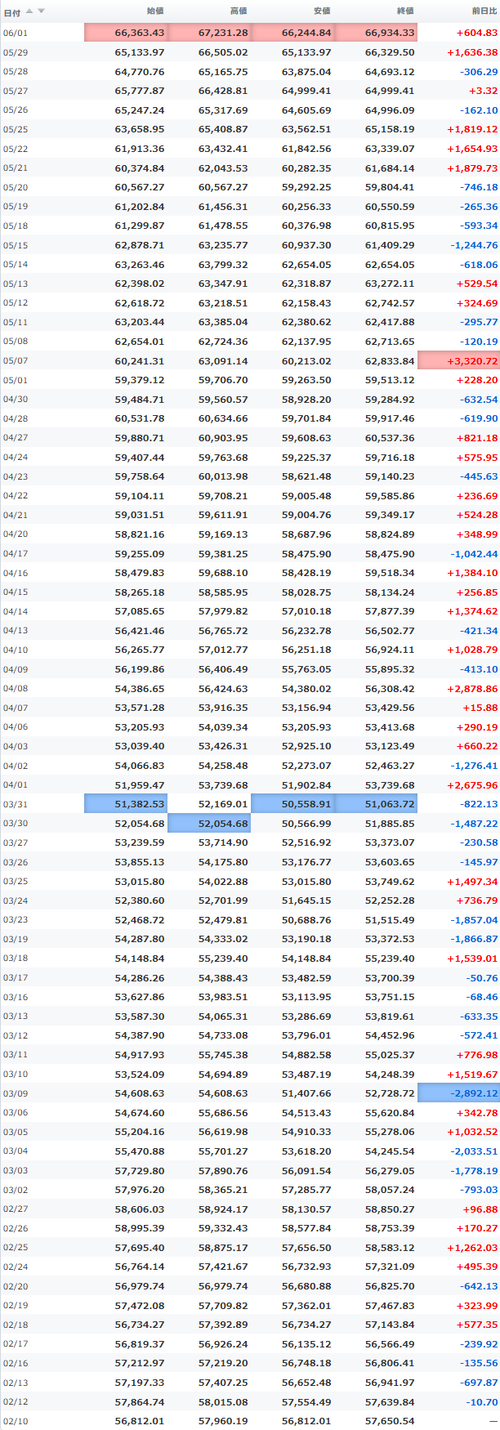The image size is (500, 1430).
Task: Select the 04/01 date cell
Action: point(13,787)
